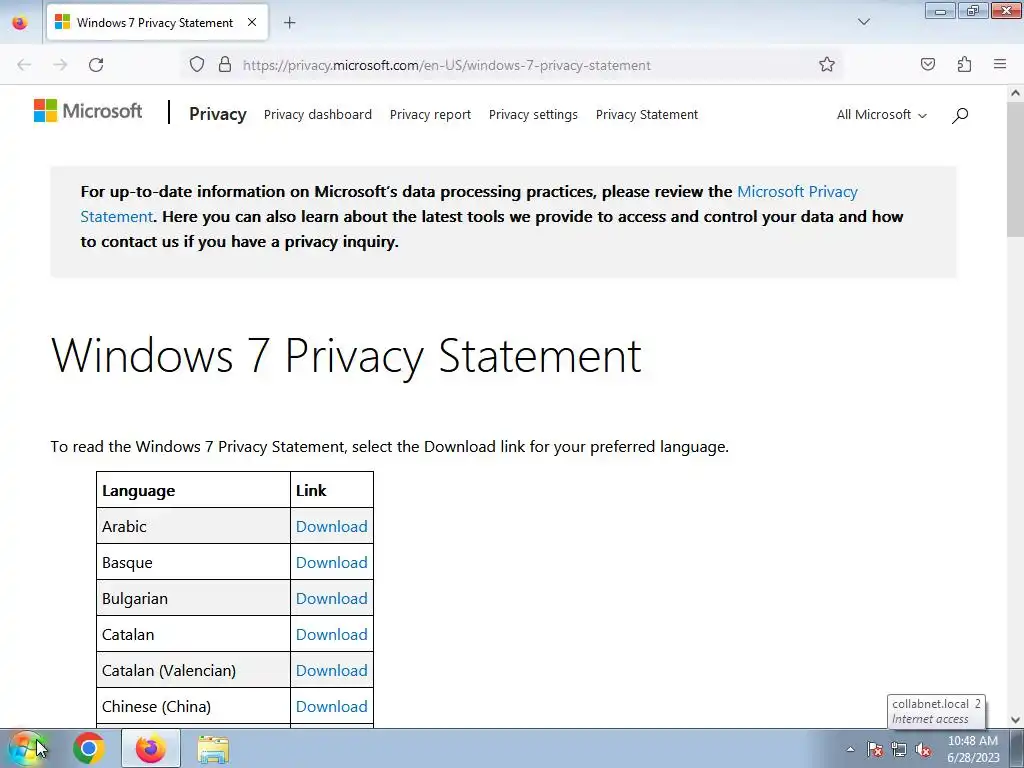Bookmark this page with the star icon
This screenshot has height=768, width=1024.
827,64
